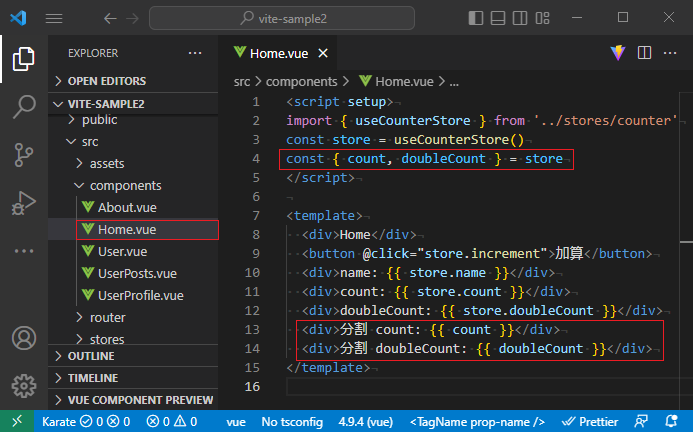Image resolution: width=693 pixels, height=432 pixels.
Task: Click the breadcrumb trailing ellipsis
Action: coord(454,83)
